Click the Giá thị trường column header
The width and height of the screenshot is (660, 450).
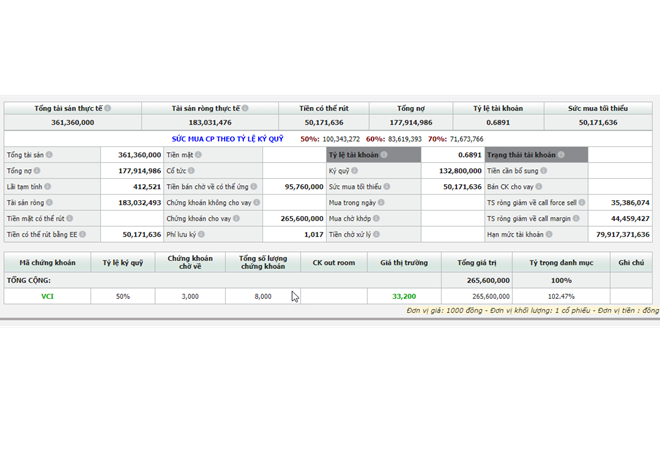(404, 263)
